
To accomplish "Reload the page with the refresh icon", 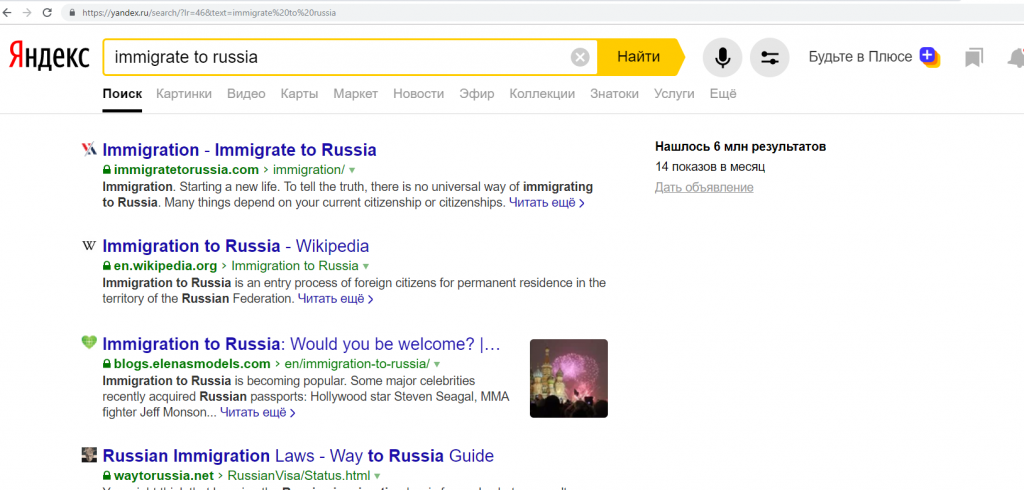I will point(47,12).
